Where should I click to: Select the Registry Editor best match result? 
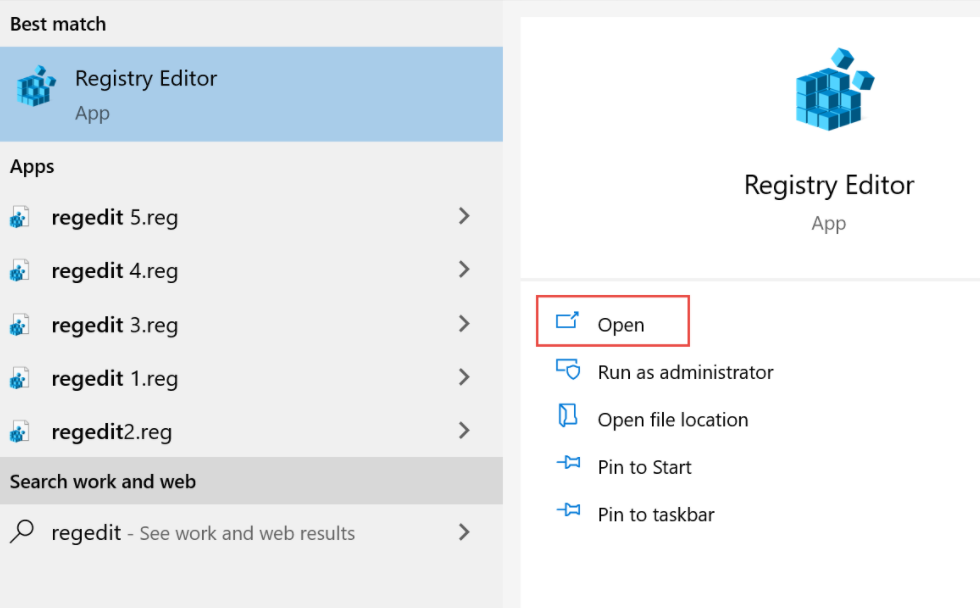point(251,94)
